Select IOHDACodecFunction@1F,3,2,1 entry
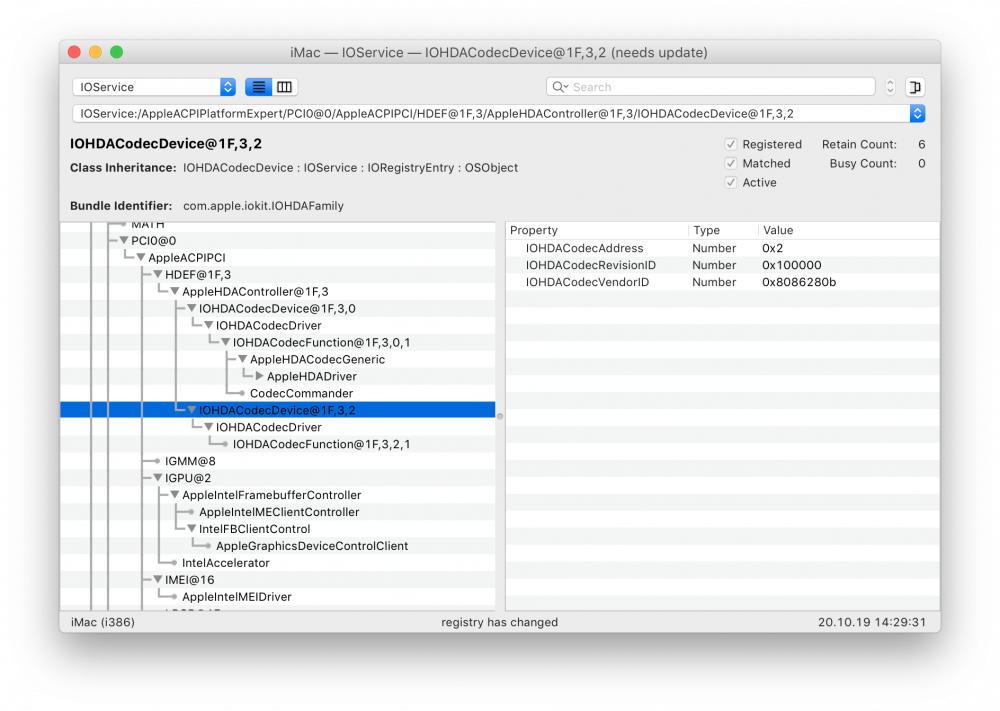 [x=321, y=444]
